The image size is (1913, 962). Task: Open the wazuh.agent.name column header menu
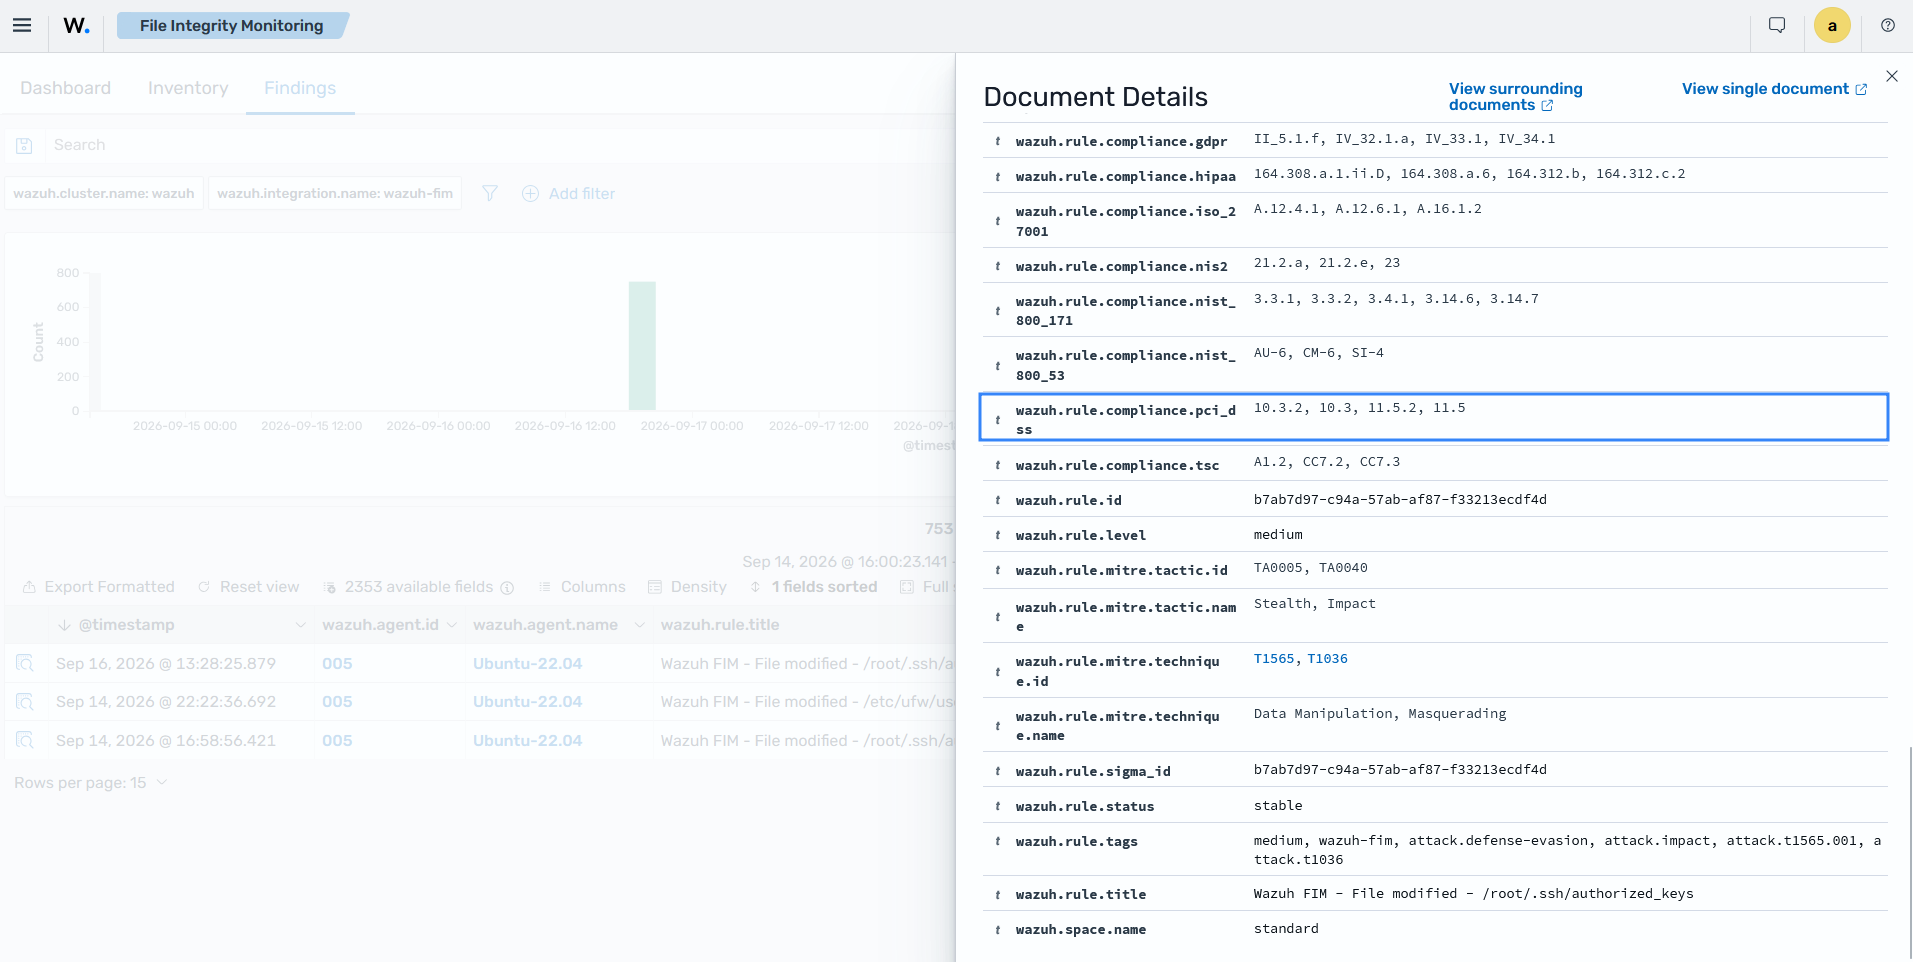coord(639,625)
